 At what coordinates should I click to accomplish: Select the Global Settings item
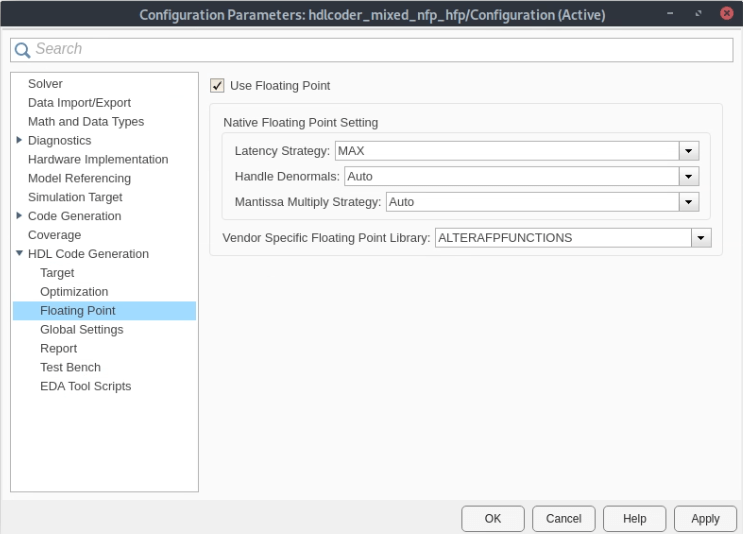tap(82, 330)
